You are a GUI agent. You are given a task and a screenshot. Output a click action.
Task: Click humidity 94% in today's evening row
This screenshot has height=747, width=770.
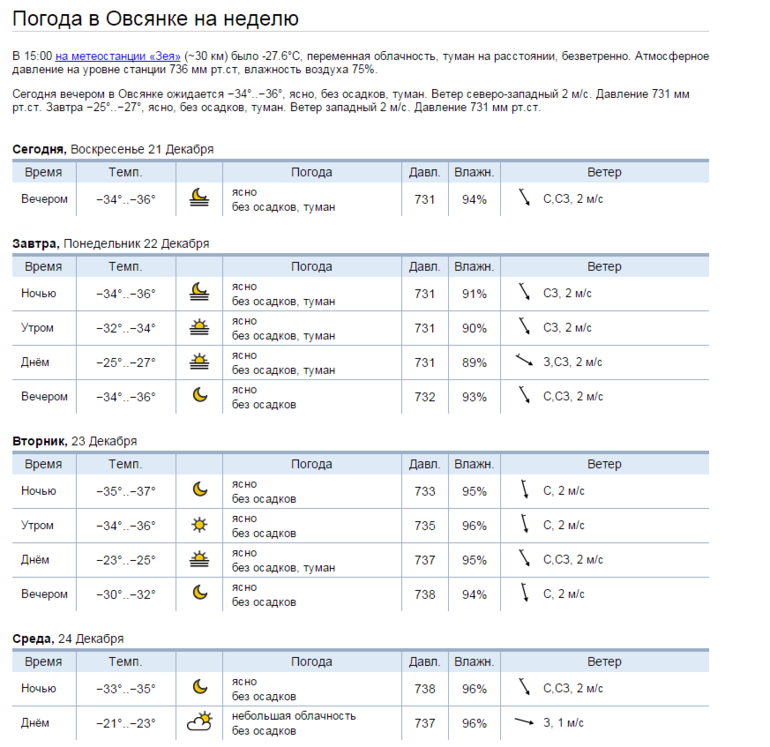[x=474, y=199]
